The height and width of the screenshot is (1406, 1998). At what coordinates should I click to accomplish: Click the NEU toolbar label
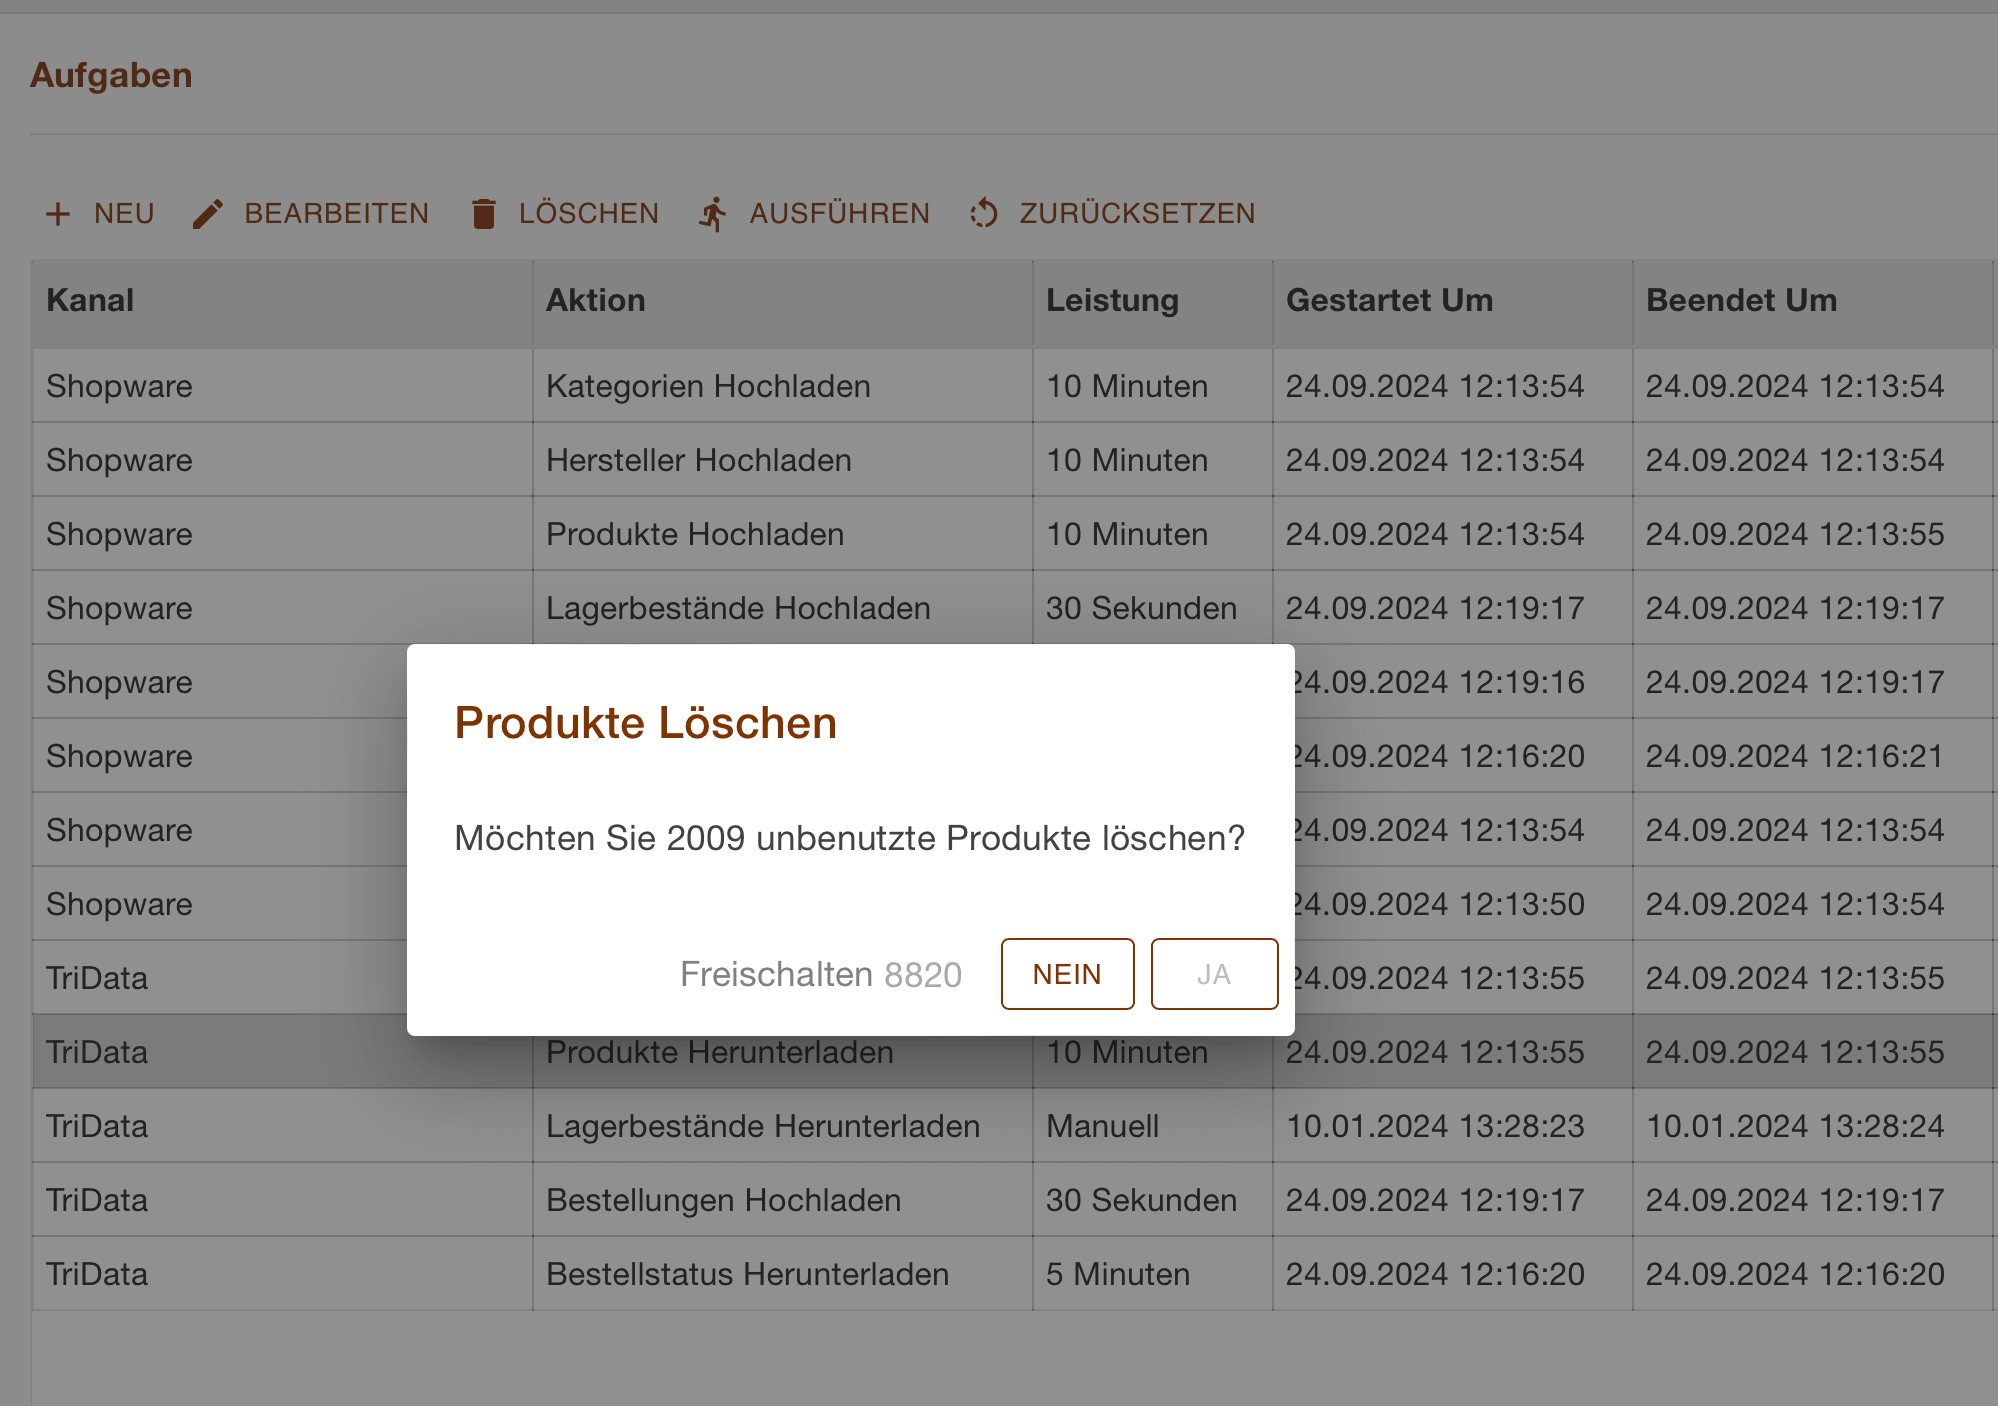click(124, 214)
